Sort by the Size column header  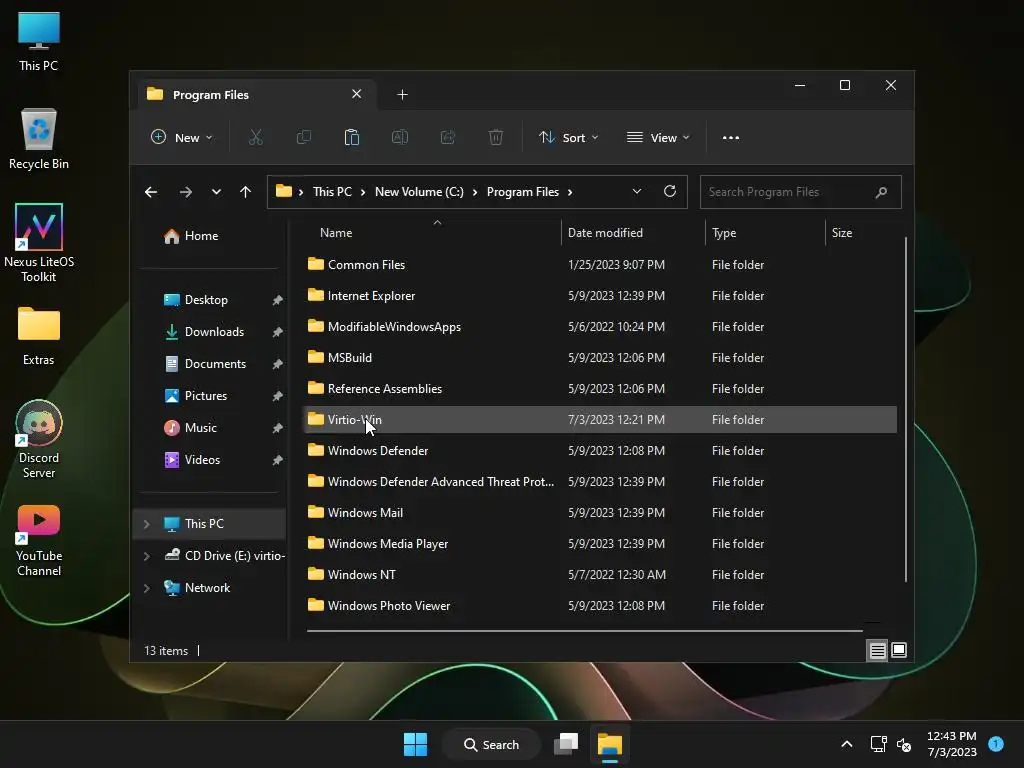842,233
